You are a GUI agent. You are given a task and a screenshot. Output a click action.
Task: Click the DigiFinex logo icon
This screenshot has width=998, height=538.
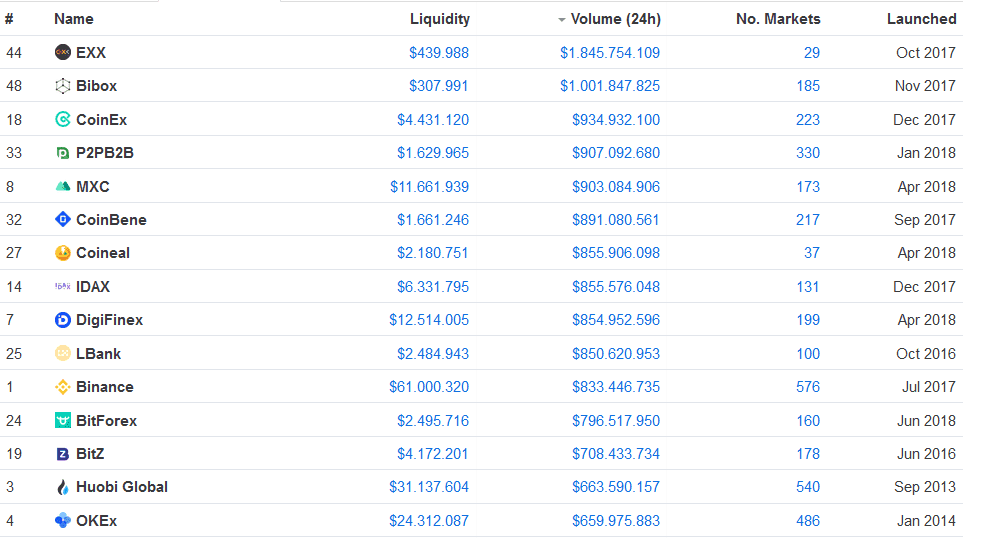[63, 320]
